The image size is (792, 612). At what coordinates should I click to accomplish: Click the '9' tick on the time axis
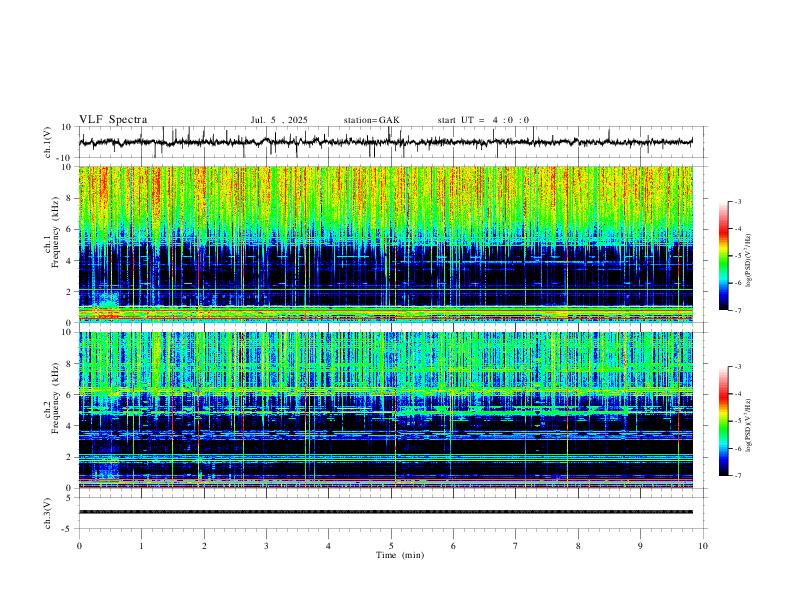tap(640, 546)
